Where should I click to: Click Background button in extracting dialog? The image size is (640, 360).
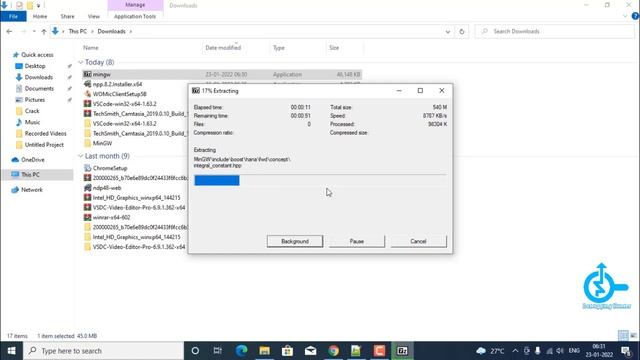(295, 241)
